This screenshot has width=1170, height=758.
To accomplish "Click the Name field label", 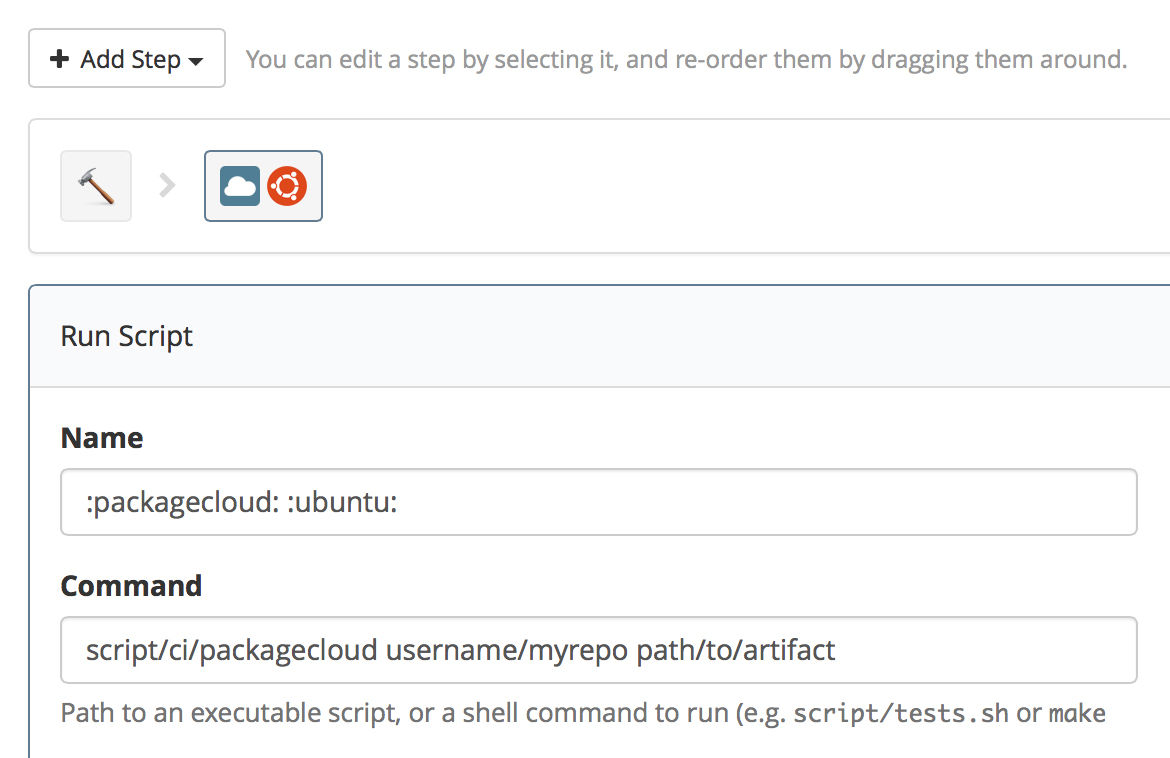I will (103, 437).
